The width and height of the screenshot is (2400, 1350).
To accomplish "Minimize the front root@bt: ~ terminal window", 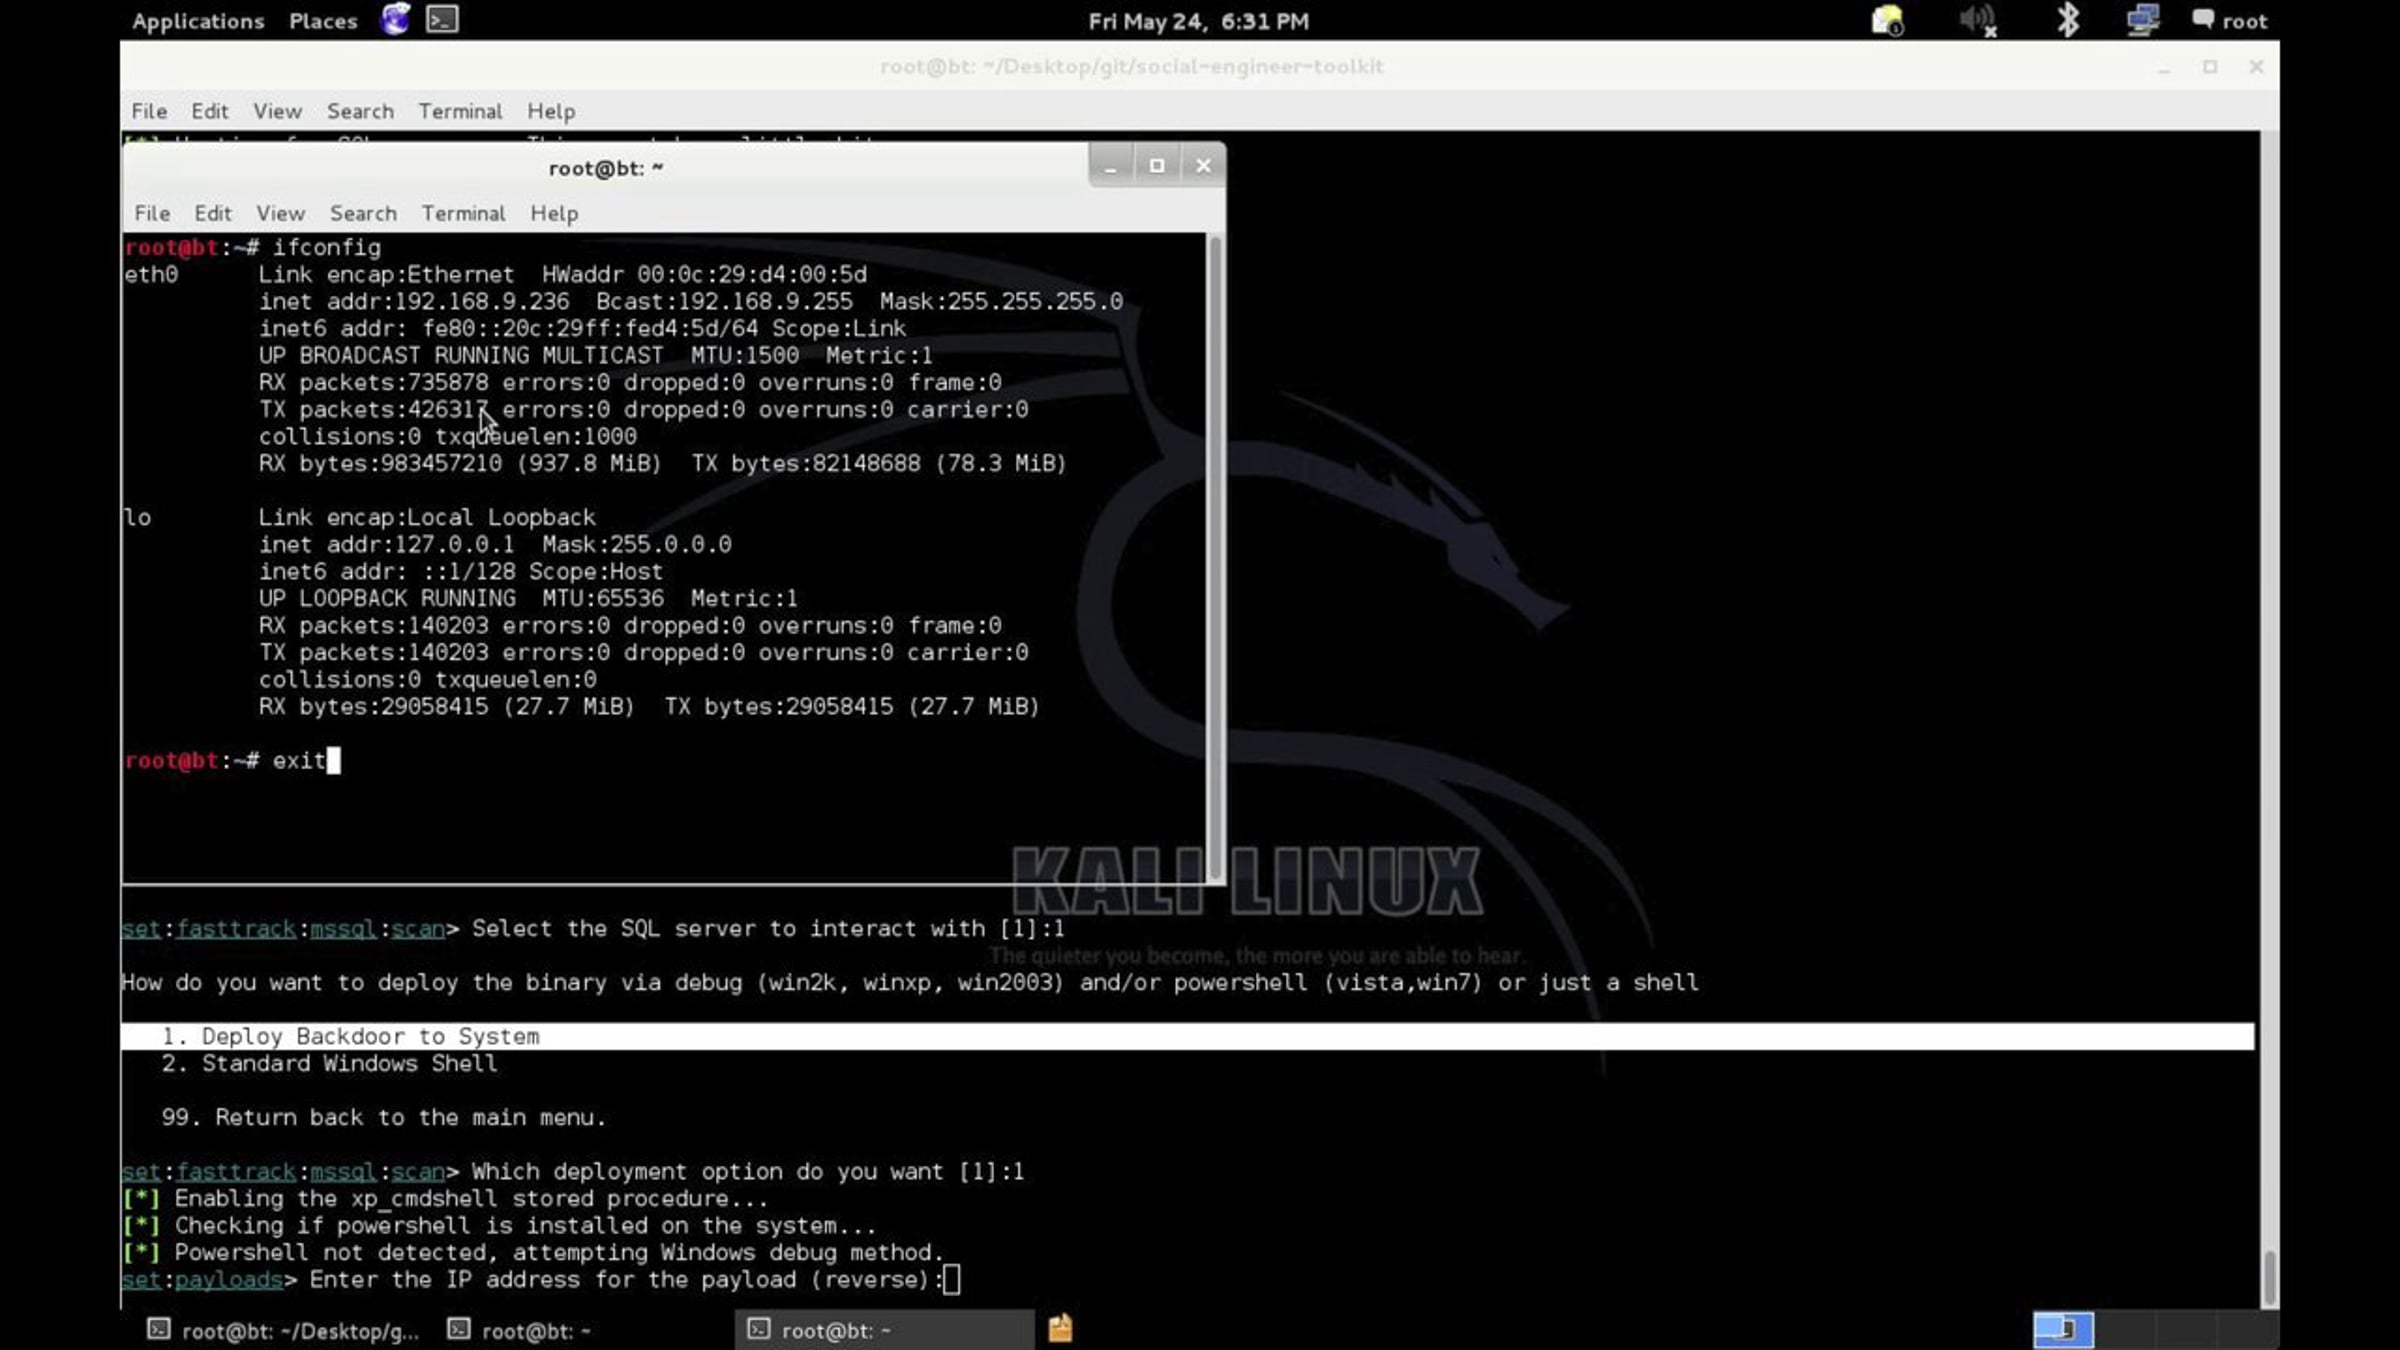I will [1110, 166].
